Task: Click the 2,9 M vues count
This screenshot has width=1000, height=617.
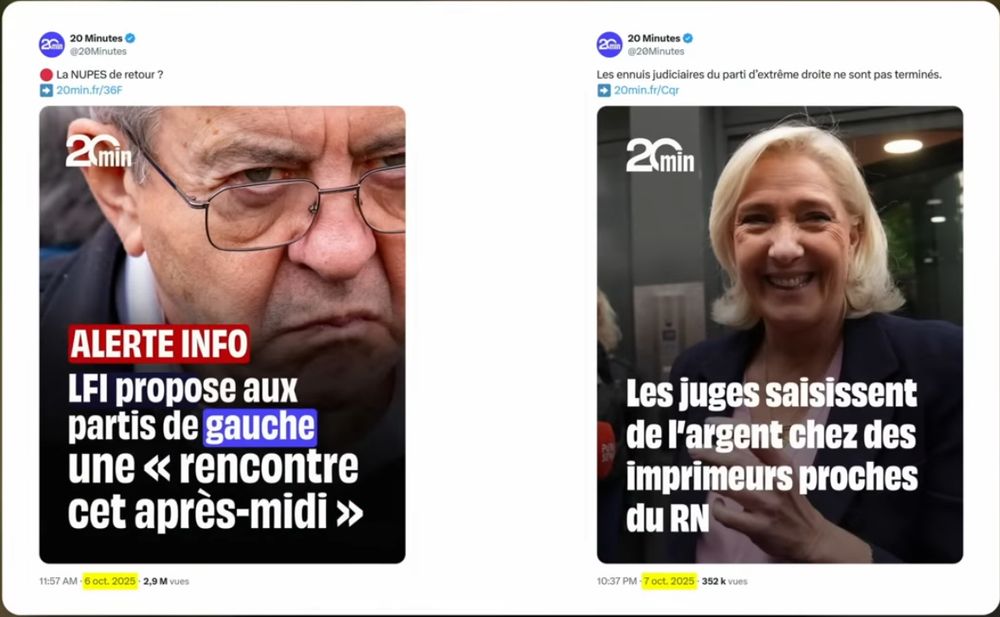Action: [x=166, y=581]
